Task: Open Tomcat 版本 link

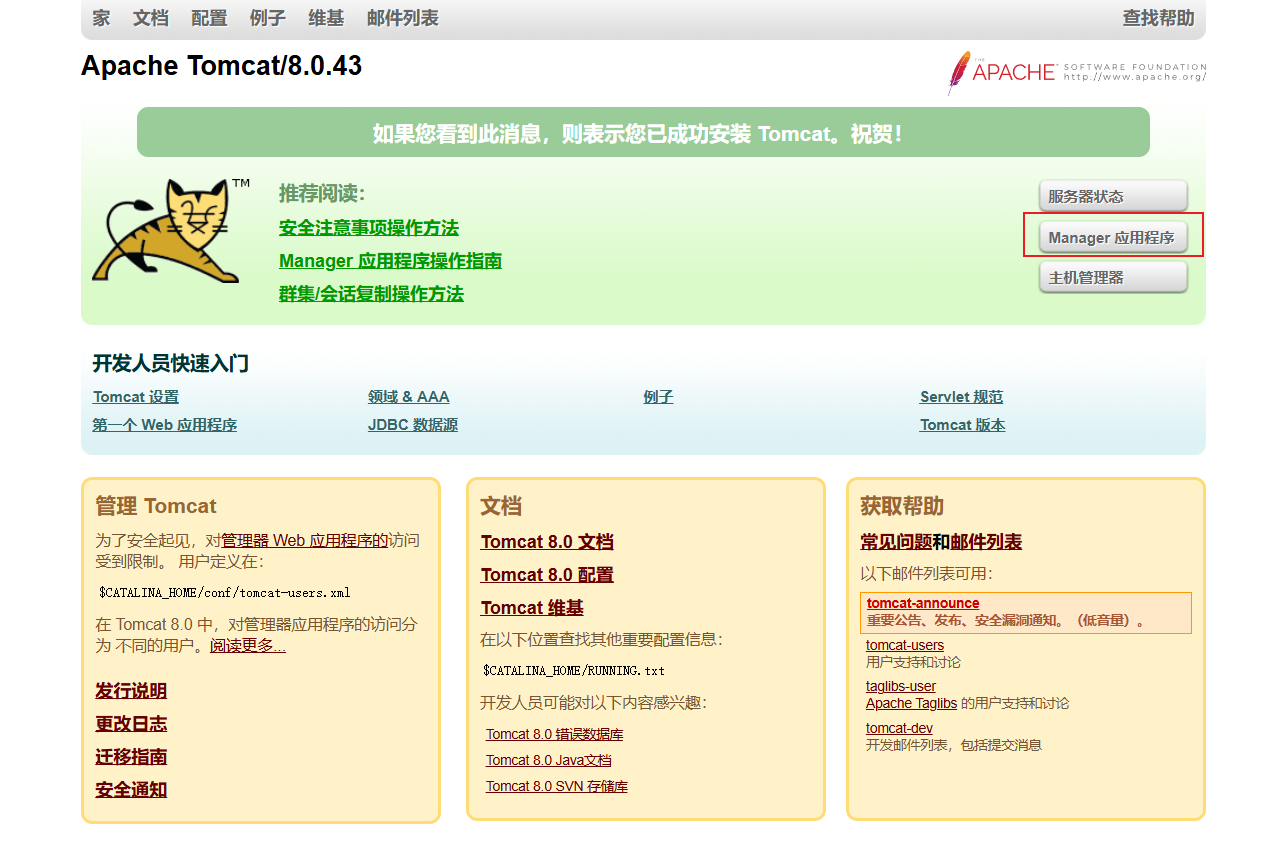Action: coord(963,425)
